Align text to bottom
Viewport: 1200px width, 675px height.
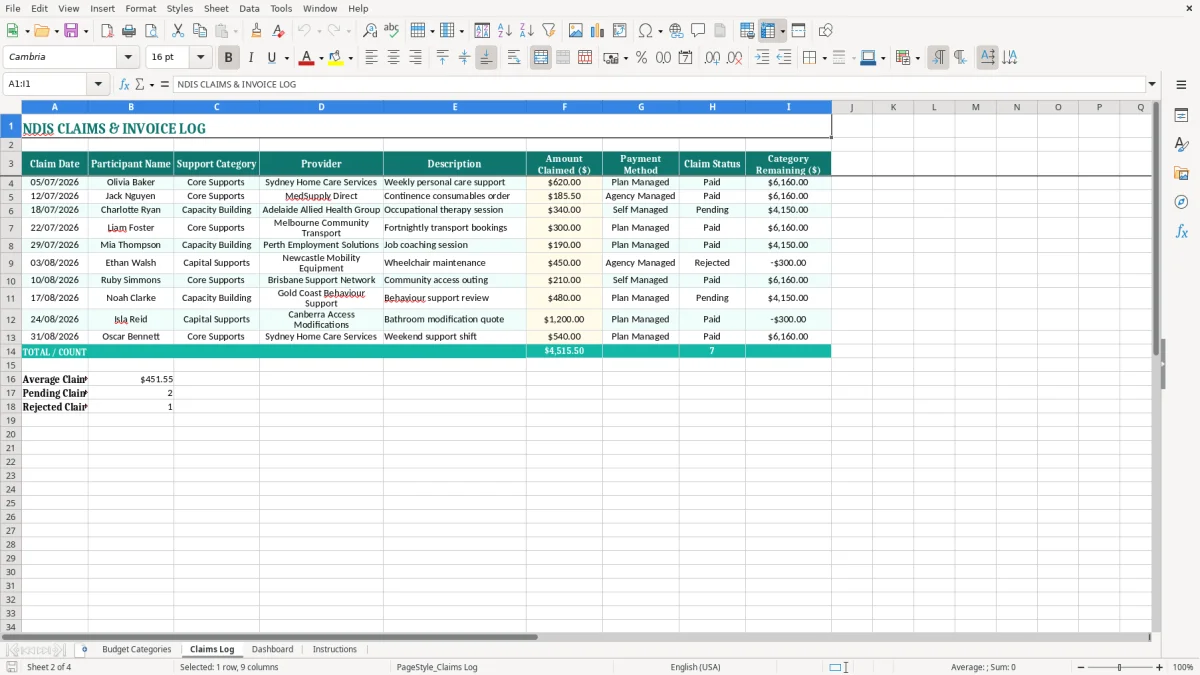(486, 58)
